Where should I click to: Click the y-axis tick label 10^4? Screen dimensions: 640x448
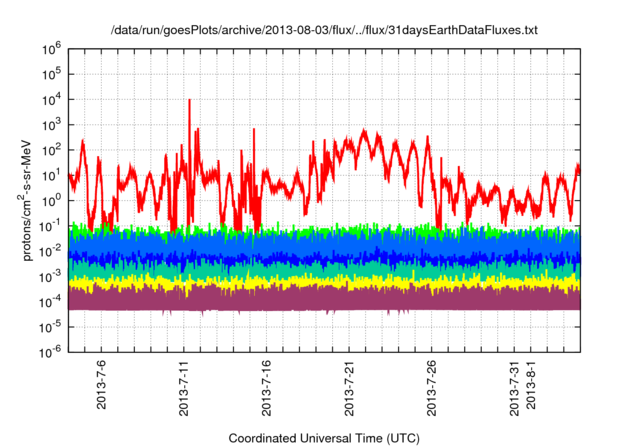[51, 100]
